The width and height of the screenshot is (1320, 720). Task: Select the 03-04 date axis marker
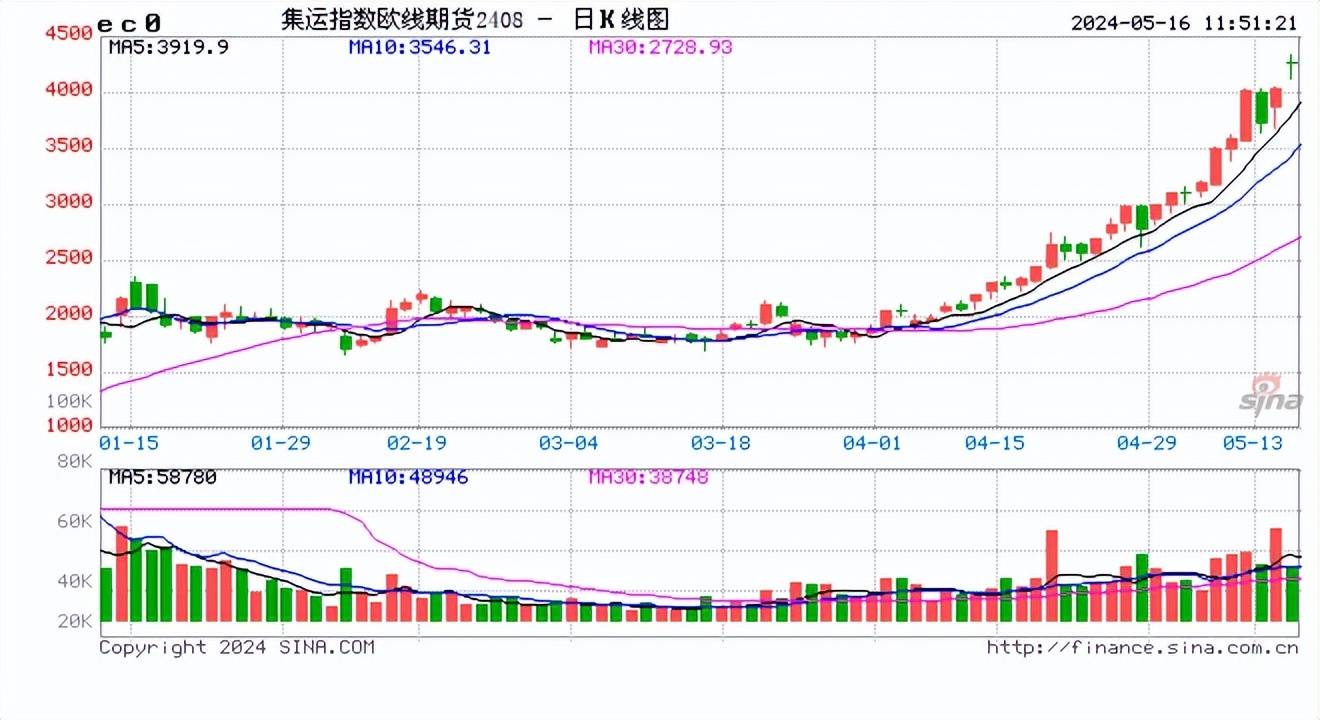569,442
